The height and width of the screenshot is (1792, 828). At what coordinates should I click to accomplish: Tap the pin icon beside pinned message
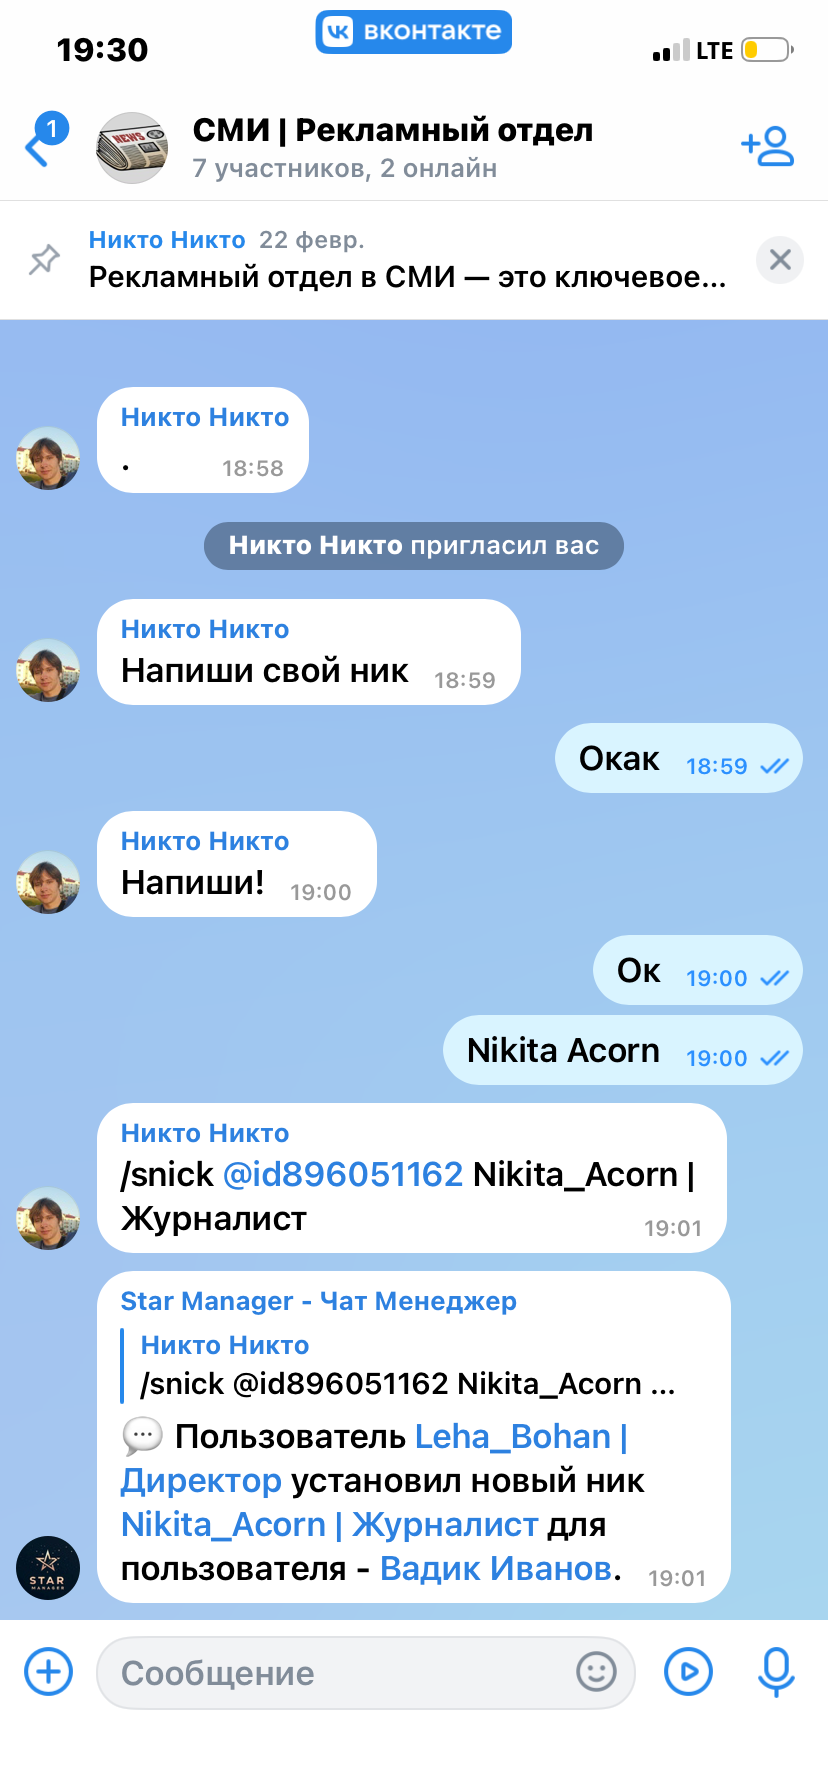click(44, 260)
